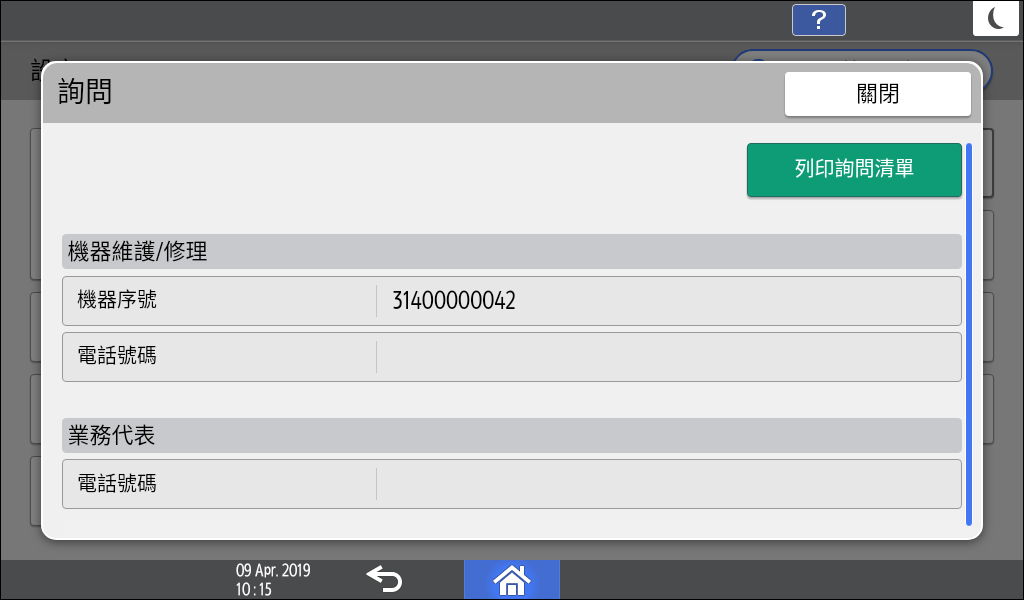Tap the Help question mark icon
Screen dimensions: 1024x600
click(x=818, y=20)
